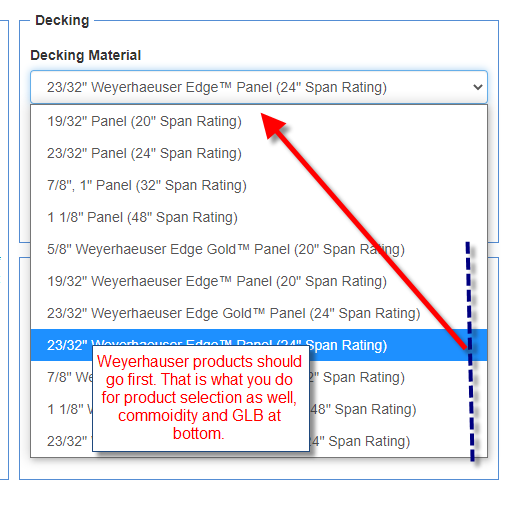Click the Decking section legend title
The image size is (529, 505).
(62, 20)
